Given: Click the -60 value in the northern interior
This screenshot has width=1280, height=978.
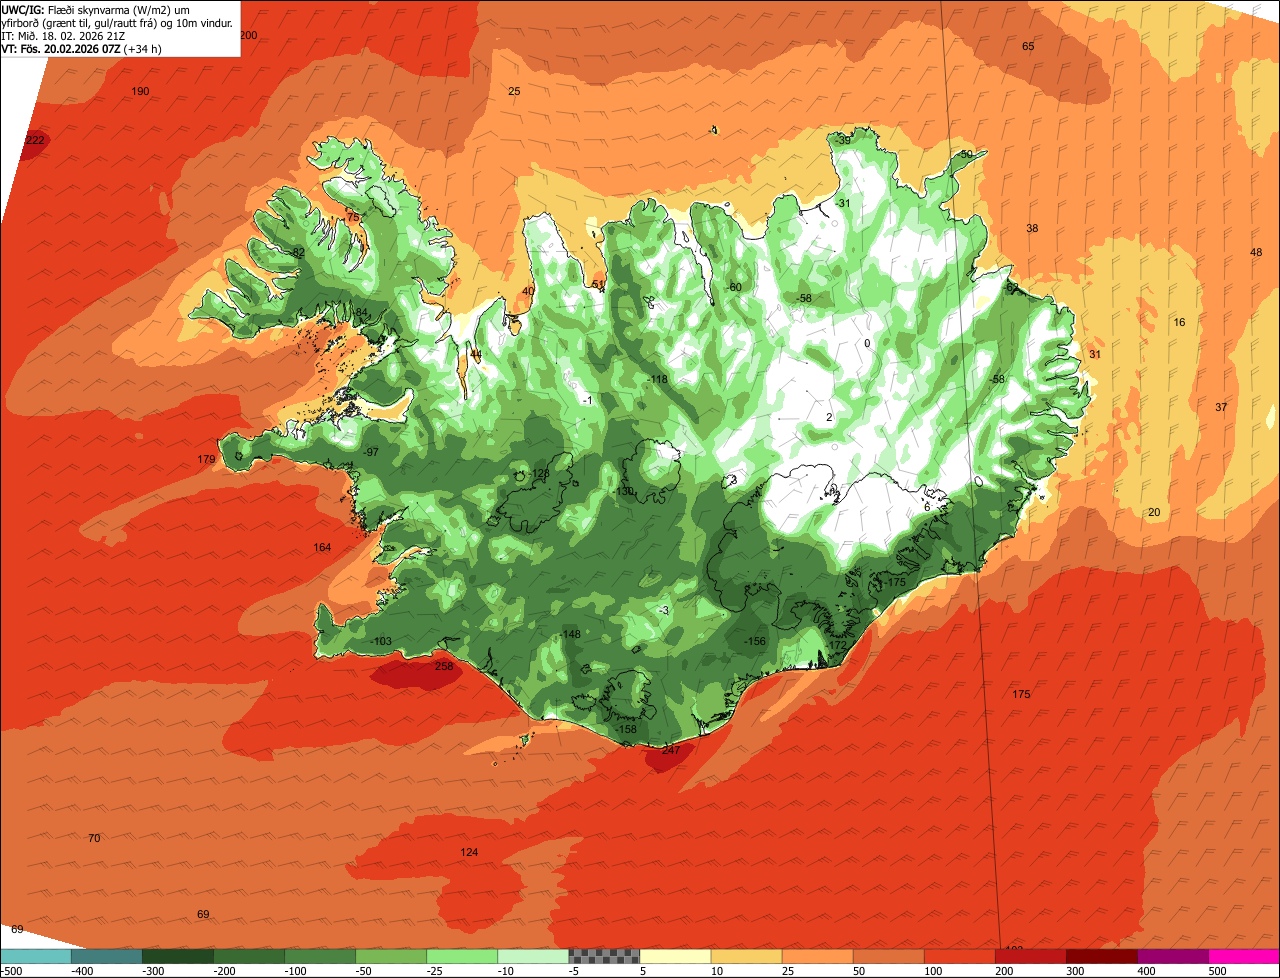Looking at the screenshot, I should tap(734, 287).
